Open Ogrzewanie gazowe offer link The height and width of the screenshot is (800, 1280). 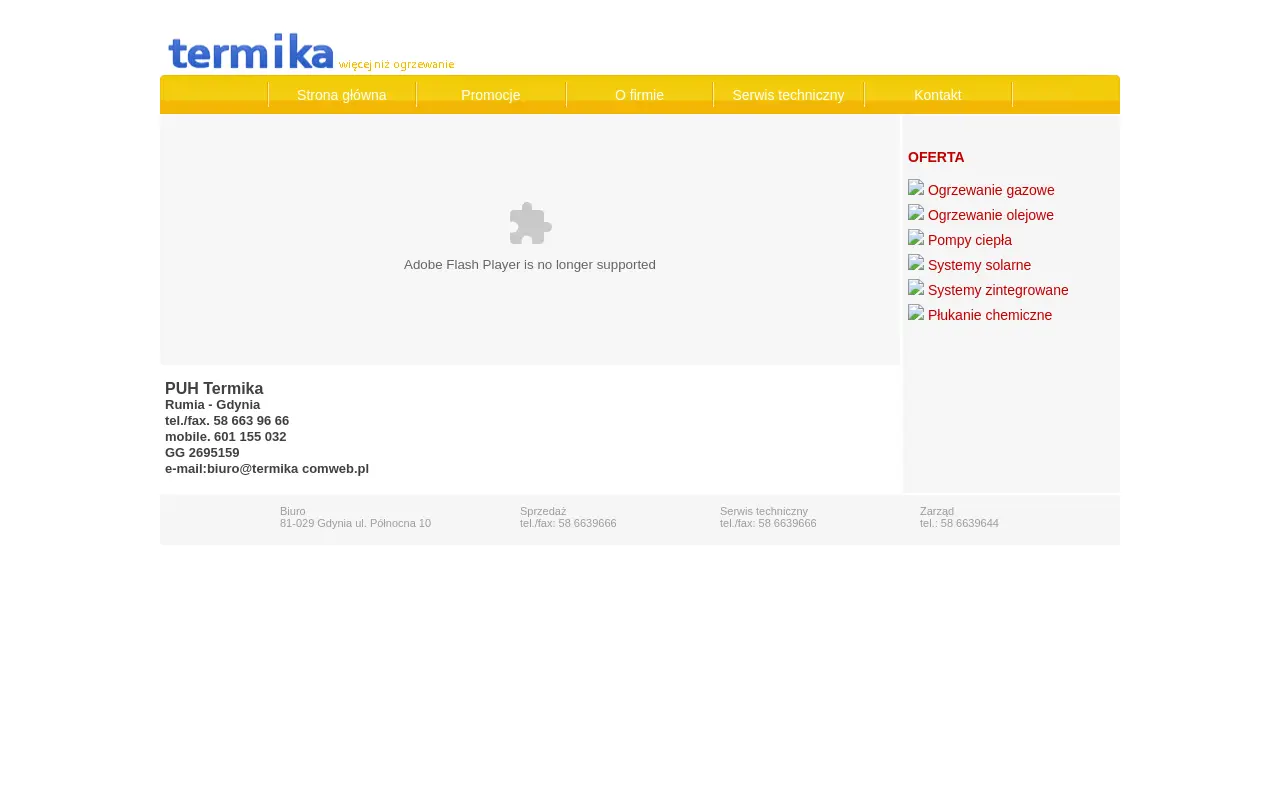(x=991, y=190)
